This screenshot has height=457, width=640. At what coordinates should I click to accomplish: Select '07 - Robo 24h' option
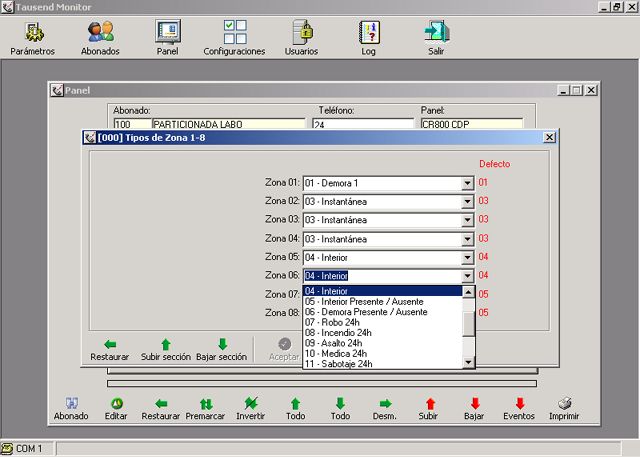383,322
